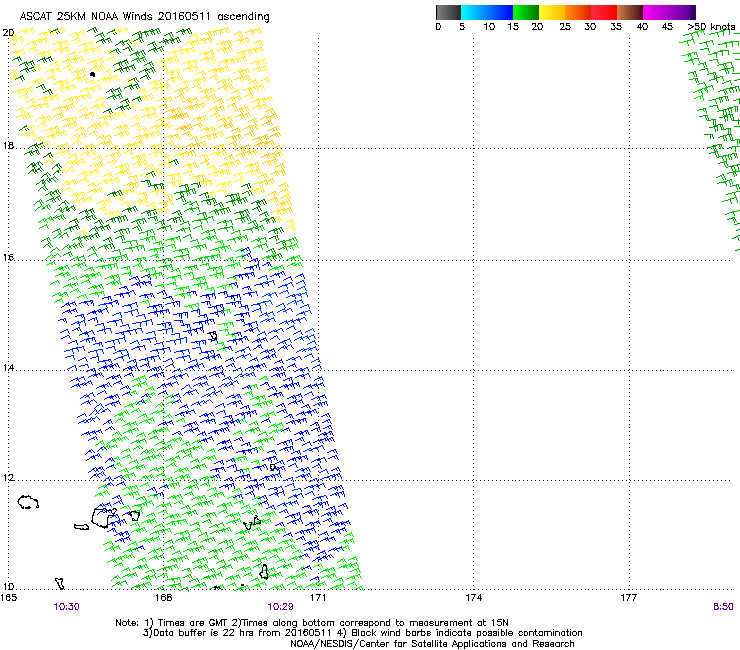
Task: Click the note line starting '3)Data buffer is 22 hrs'
Action: tap(363, 633)
